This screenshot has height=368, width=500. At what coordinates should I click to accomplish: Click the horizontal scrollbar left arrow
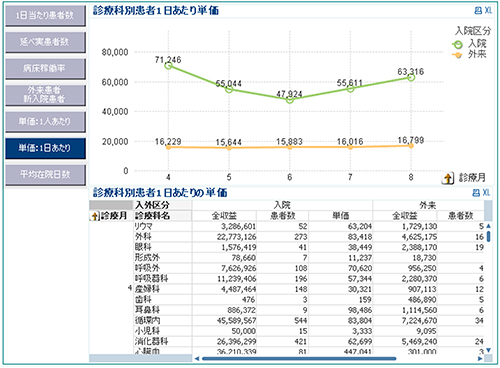(197, 359)
